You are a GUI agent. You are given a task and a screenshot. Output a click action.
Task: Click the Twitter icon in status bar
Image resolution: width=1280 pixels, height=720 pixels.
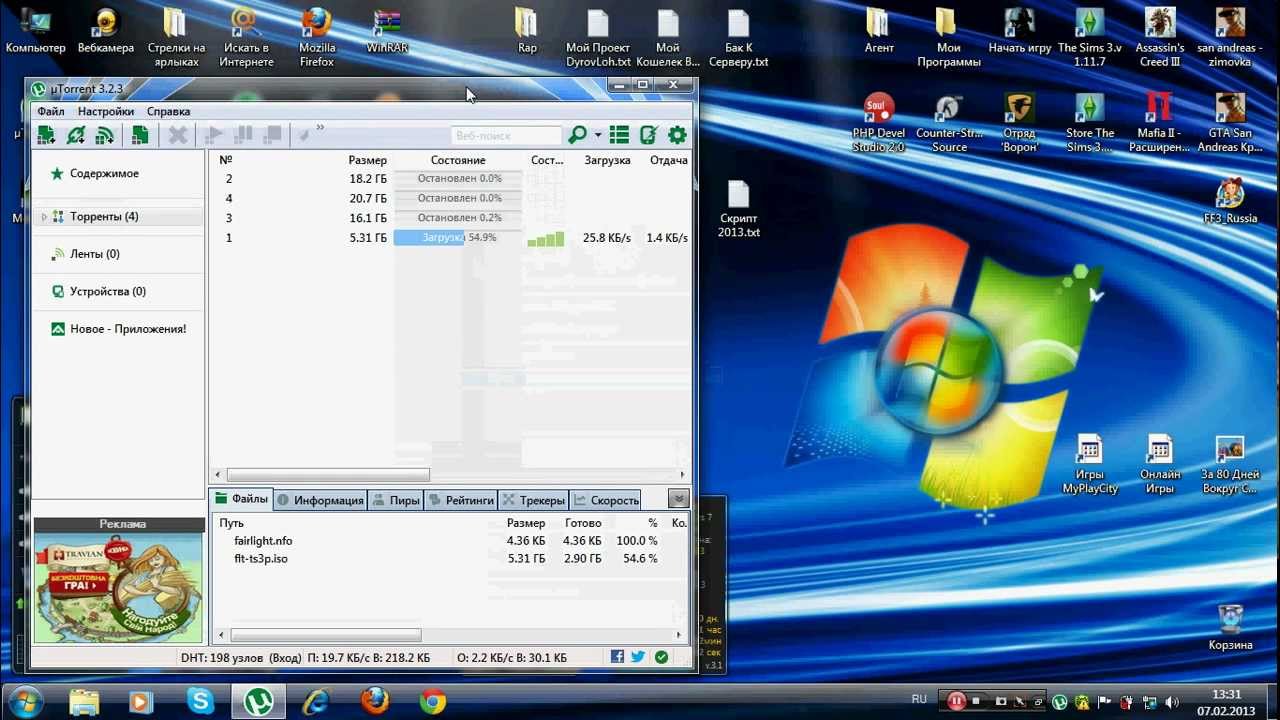point(638,657)
